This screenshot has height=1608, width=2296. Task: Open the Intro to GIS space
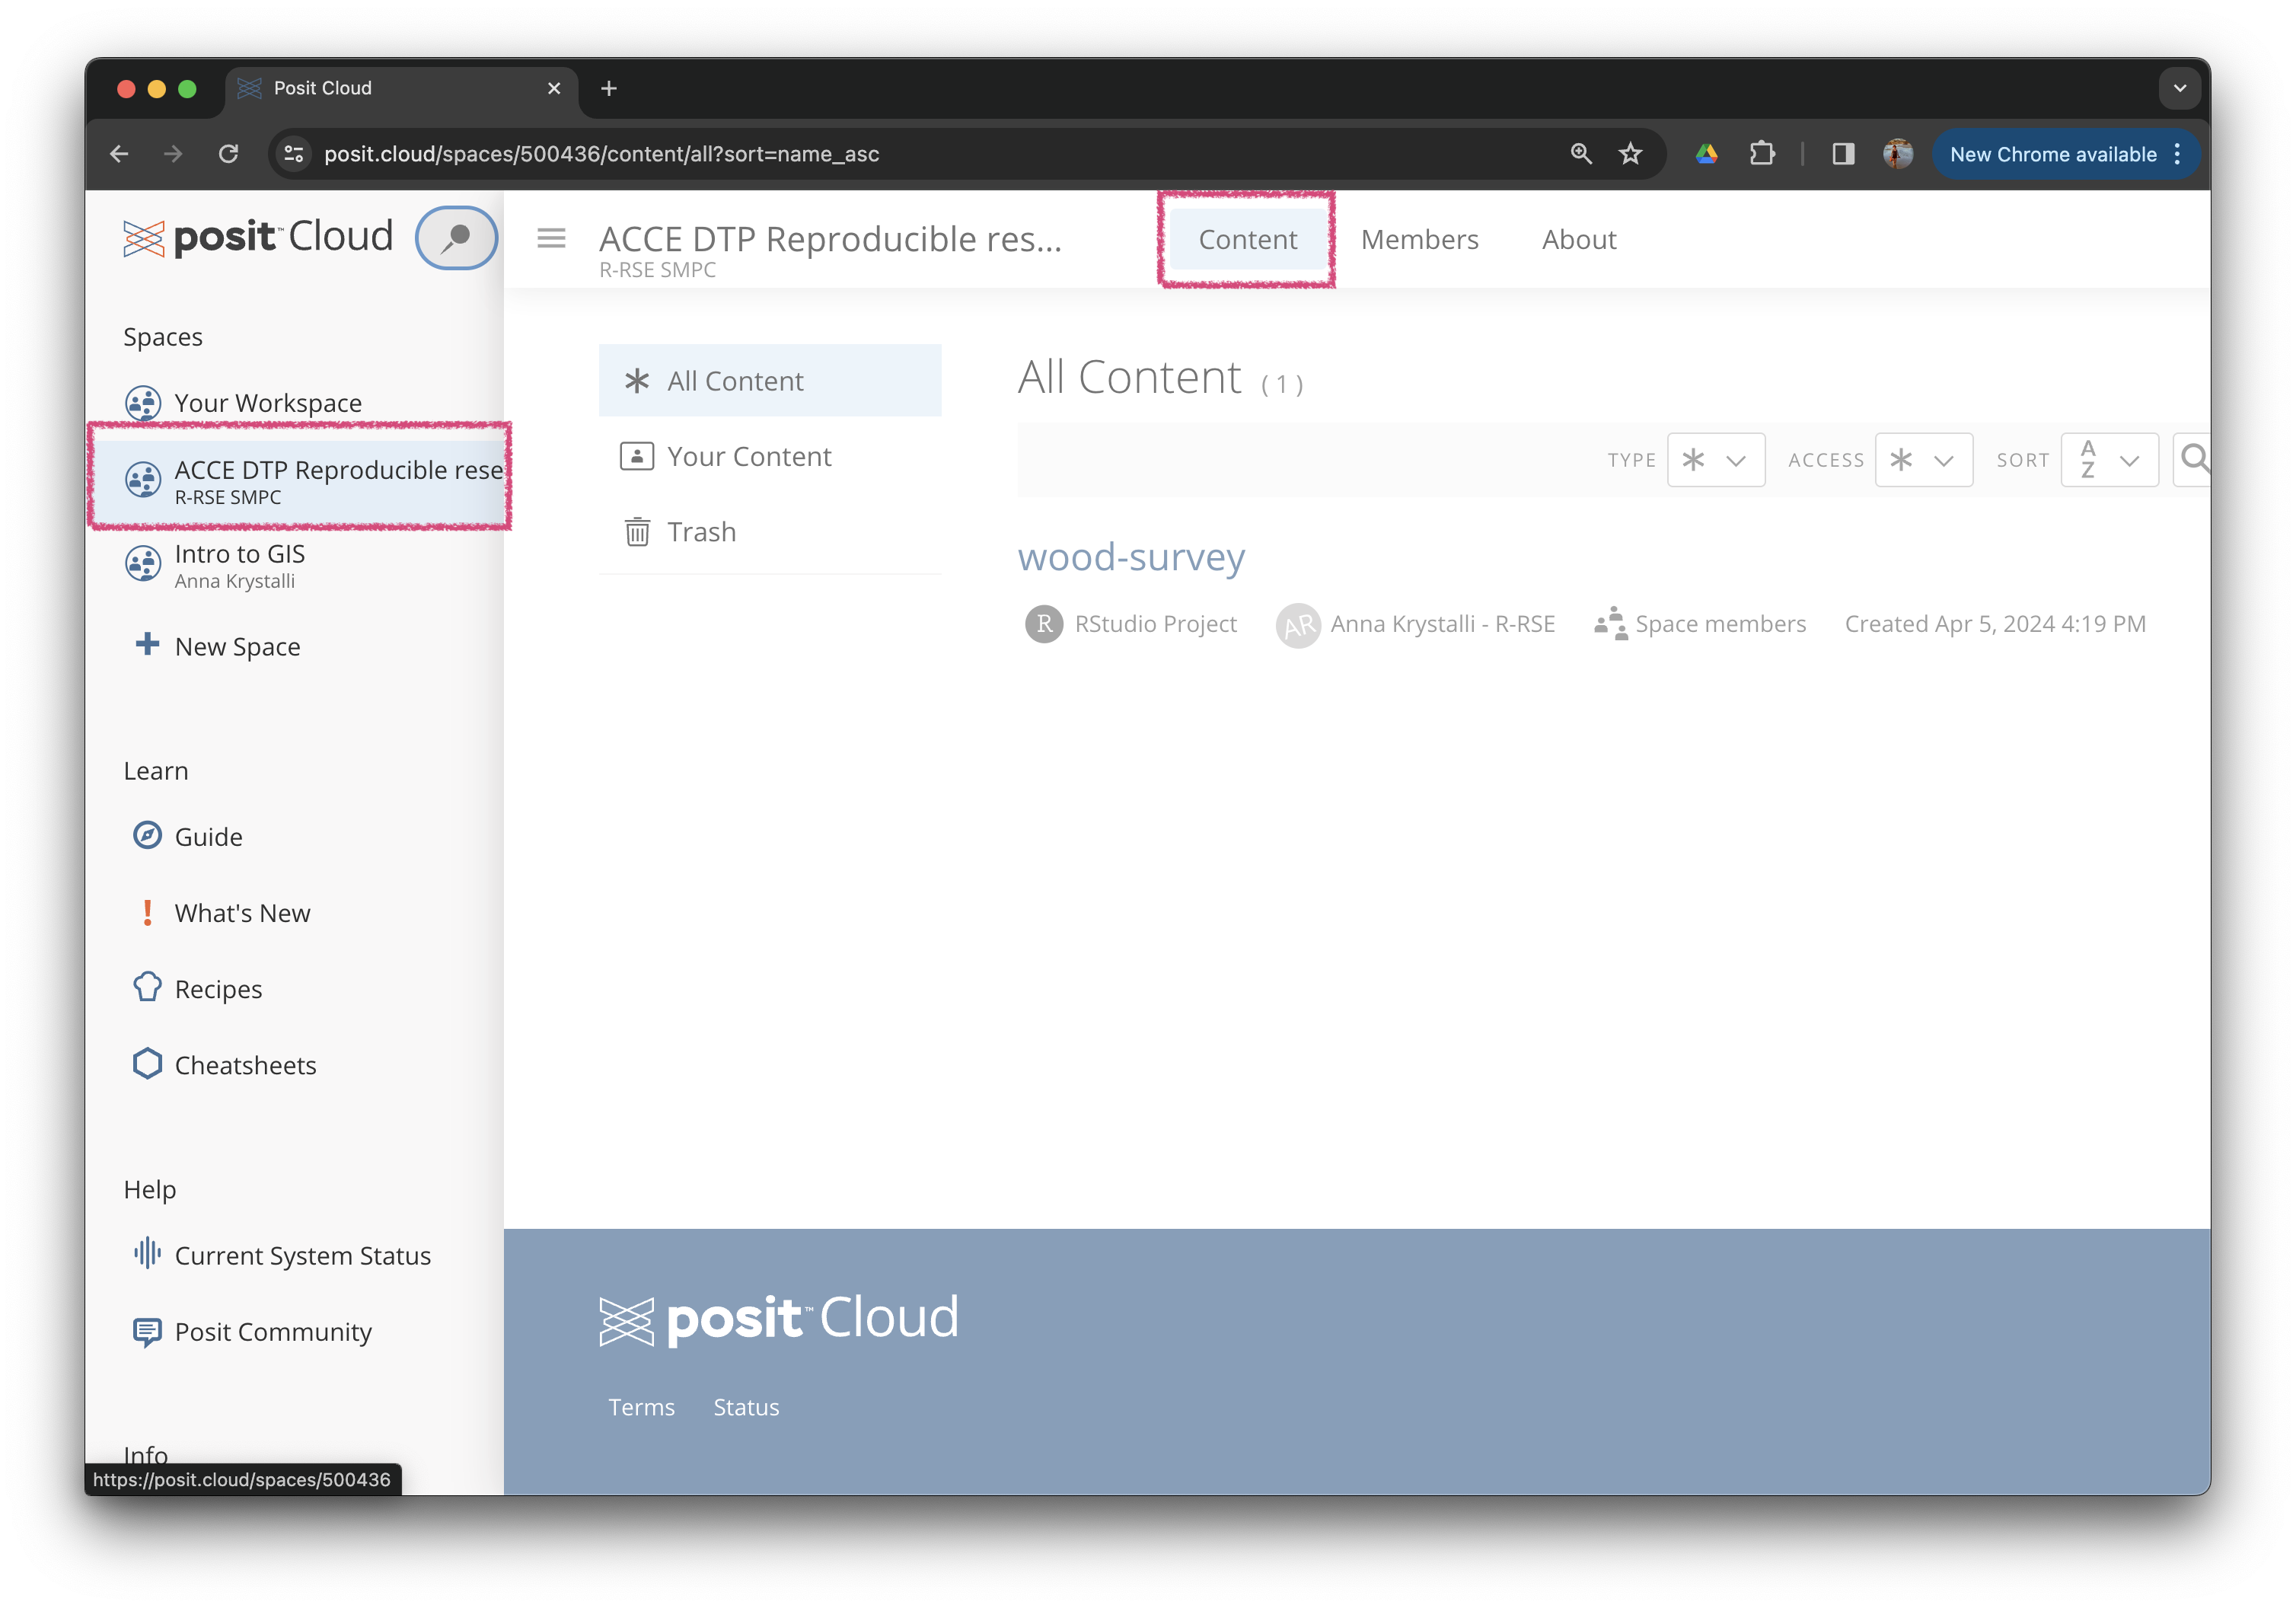[239, 565]
